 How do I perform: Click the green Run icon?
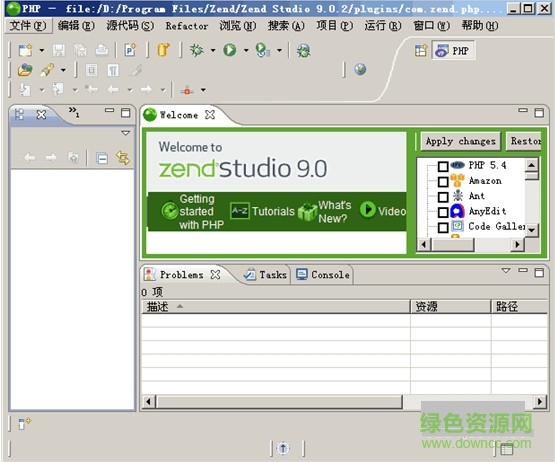pos(230,50)
